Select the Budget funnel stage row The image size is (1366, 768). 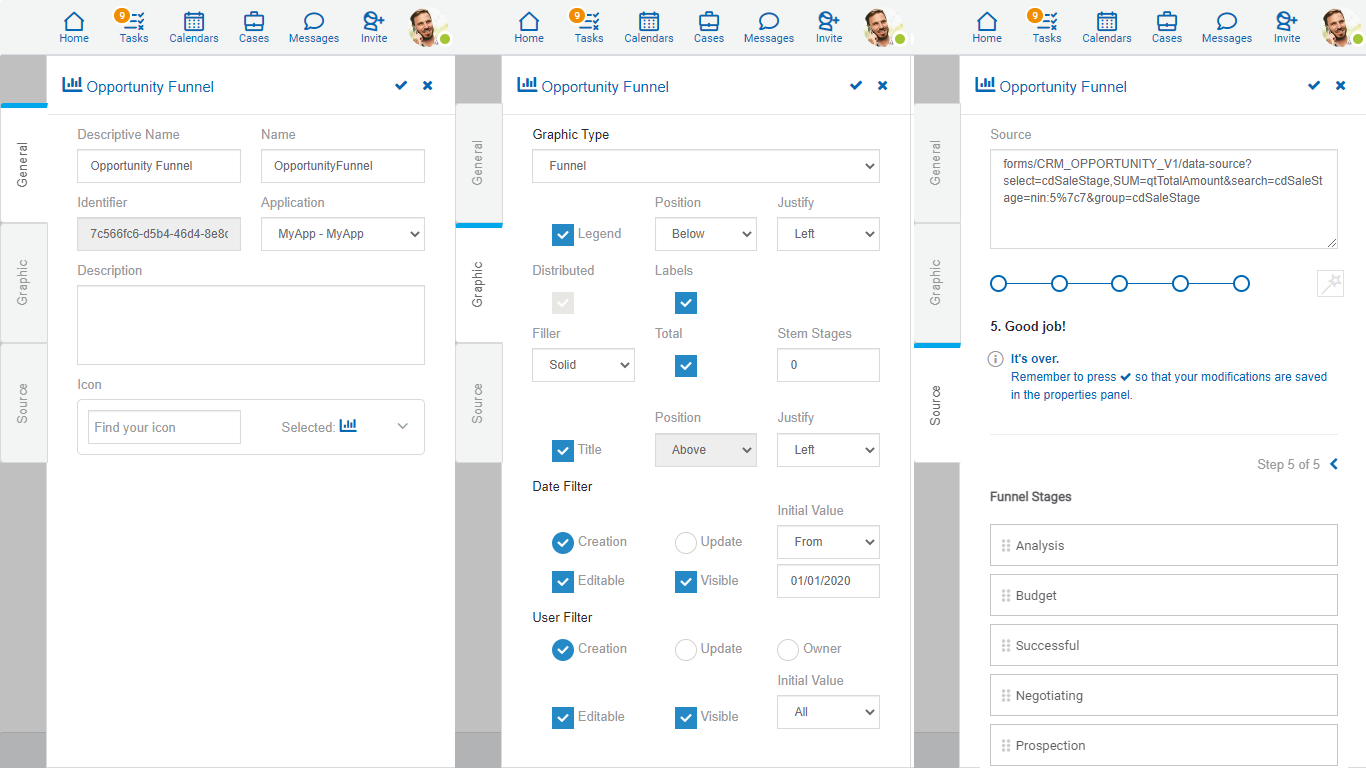pyautogui.click(x=1163, y=595)
